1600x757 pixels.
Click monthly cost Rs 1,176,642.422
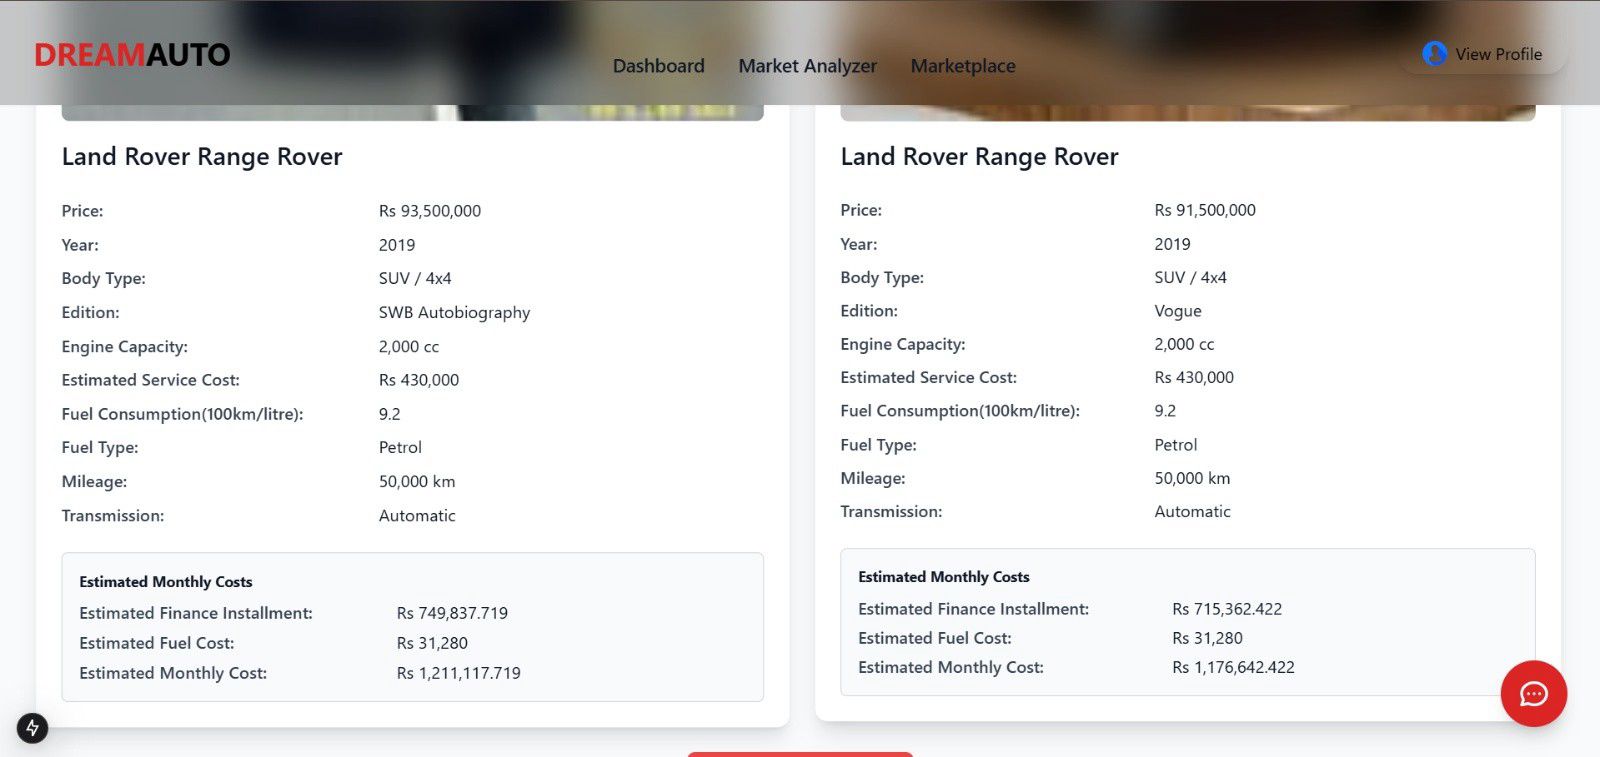coord(1233,667)
